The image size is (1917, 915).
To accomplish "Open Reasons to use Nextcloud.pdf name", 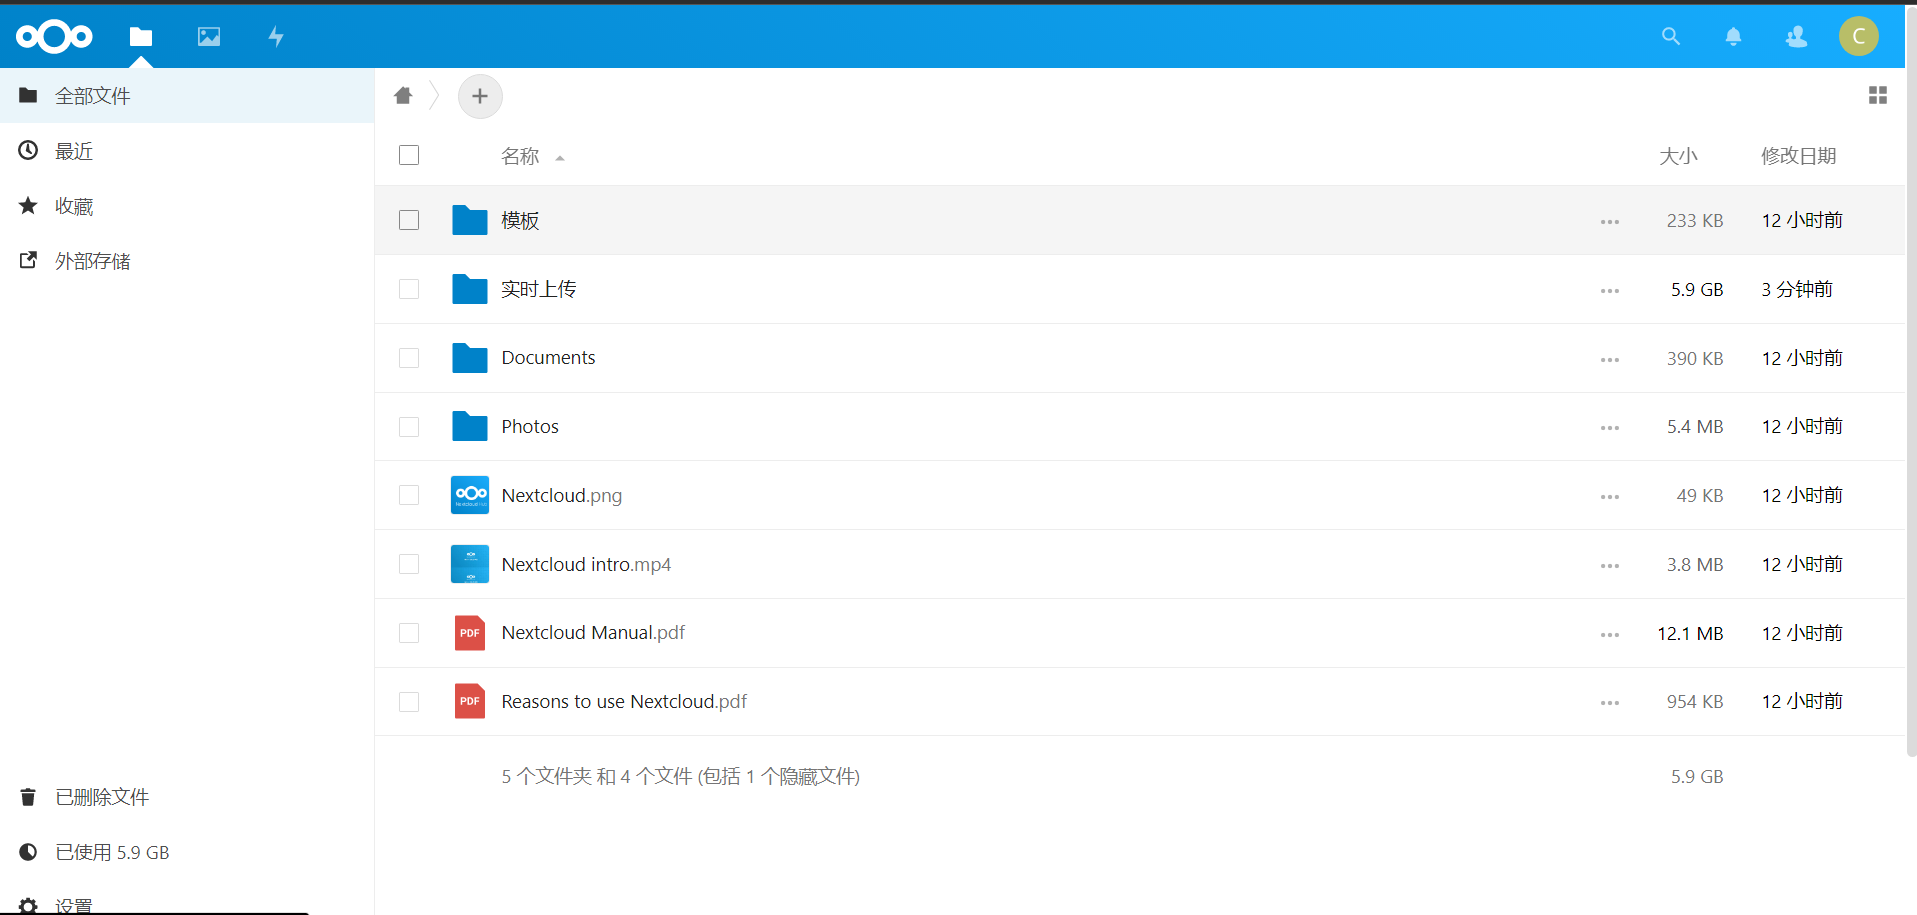I will [x=624, y=702].
